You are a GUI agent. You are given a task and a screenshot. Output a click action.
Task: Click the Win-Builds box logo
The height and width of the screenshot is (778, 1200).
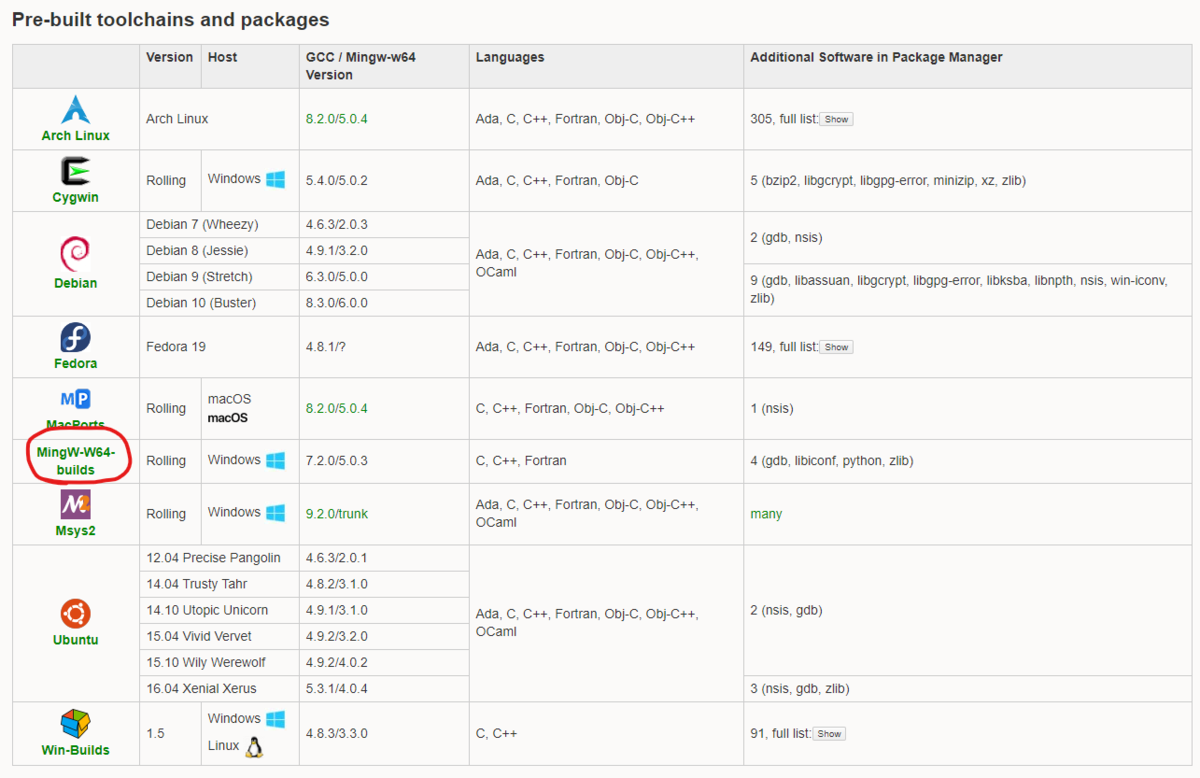(76, 723)
